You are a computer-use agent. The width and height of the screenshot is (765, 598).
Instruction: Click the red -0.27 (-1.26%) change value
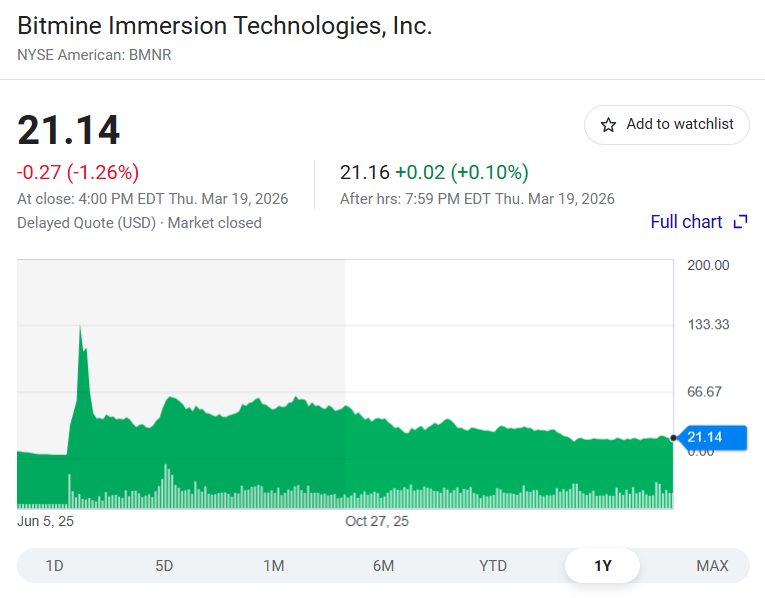(x=78, y=172)
